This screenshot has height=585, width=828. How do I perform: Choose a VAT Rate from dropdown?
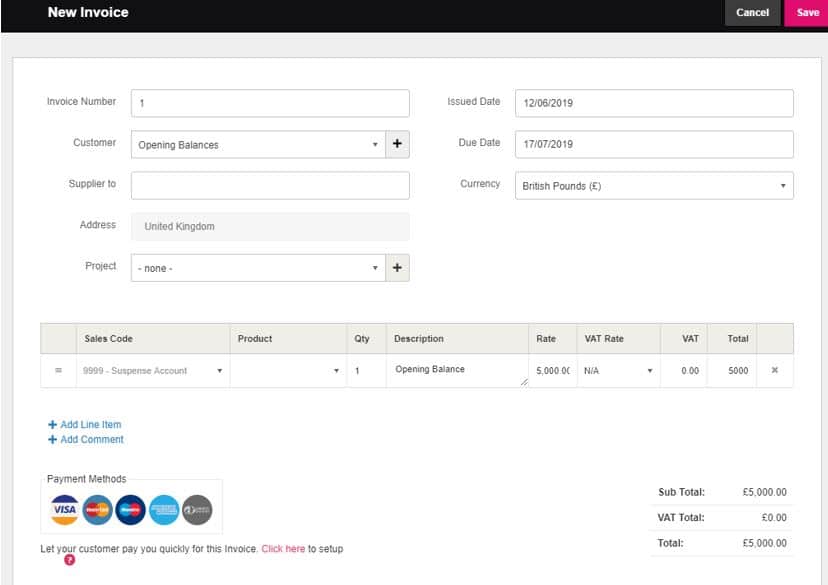click(618, 371)
